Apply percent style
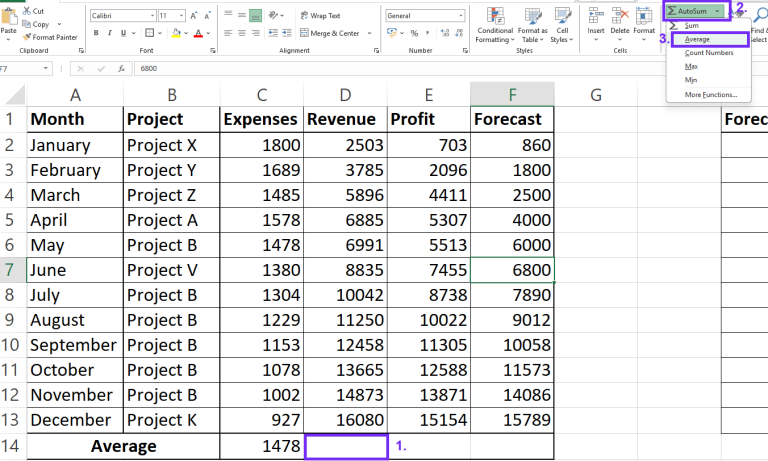Image resolution: width=768 pixels, height=461 pixels. coord(414,33)
